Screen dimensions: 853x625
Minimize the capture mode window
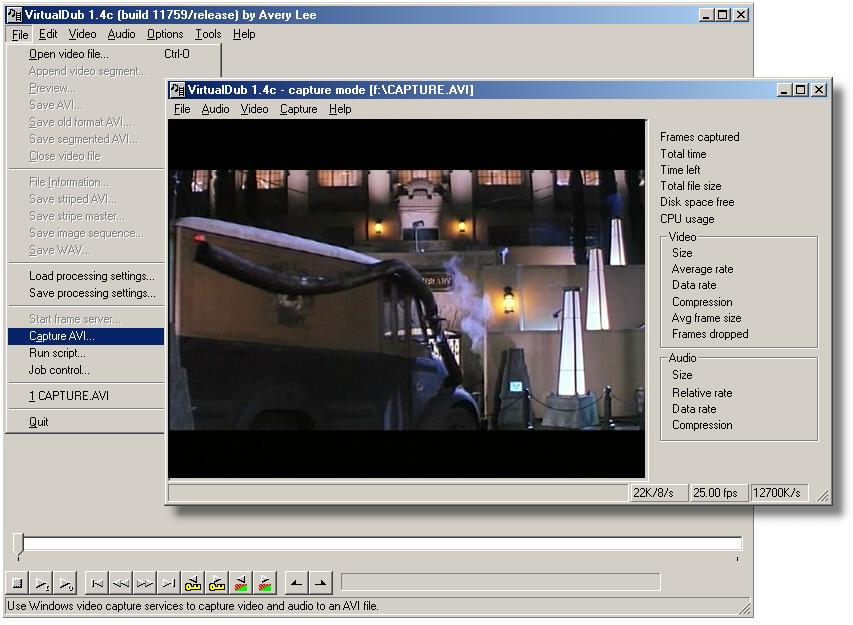pyautogui.click(x=784, y=90)
